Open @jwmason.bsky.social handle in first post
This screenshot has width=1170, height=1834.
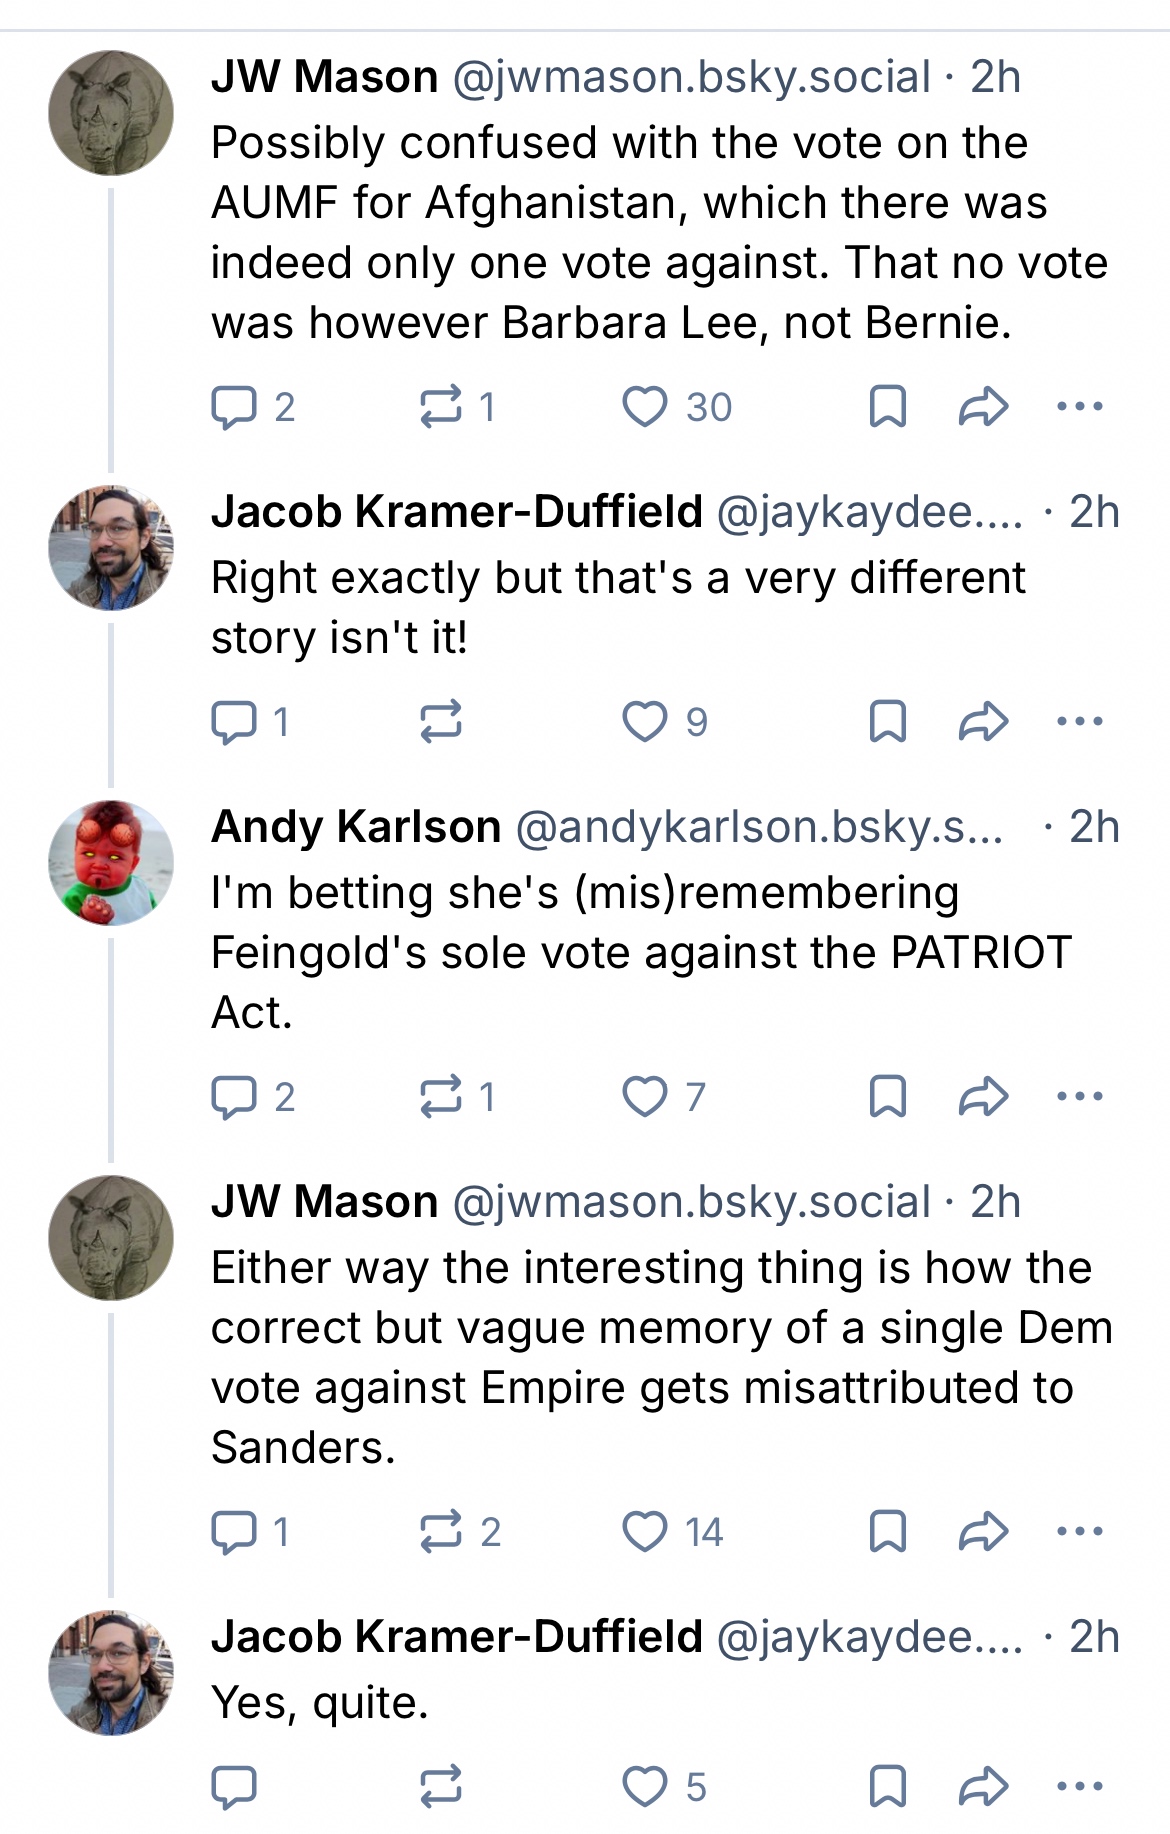(x=691, y=77)
